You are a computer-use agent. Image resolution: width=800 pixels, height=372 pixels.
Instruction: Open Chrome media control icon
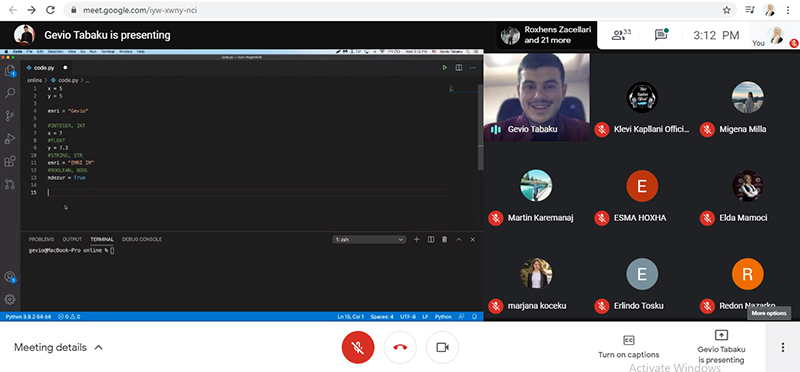[749, 10]
